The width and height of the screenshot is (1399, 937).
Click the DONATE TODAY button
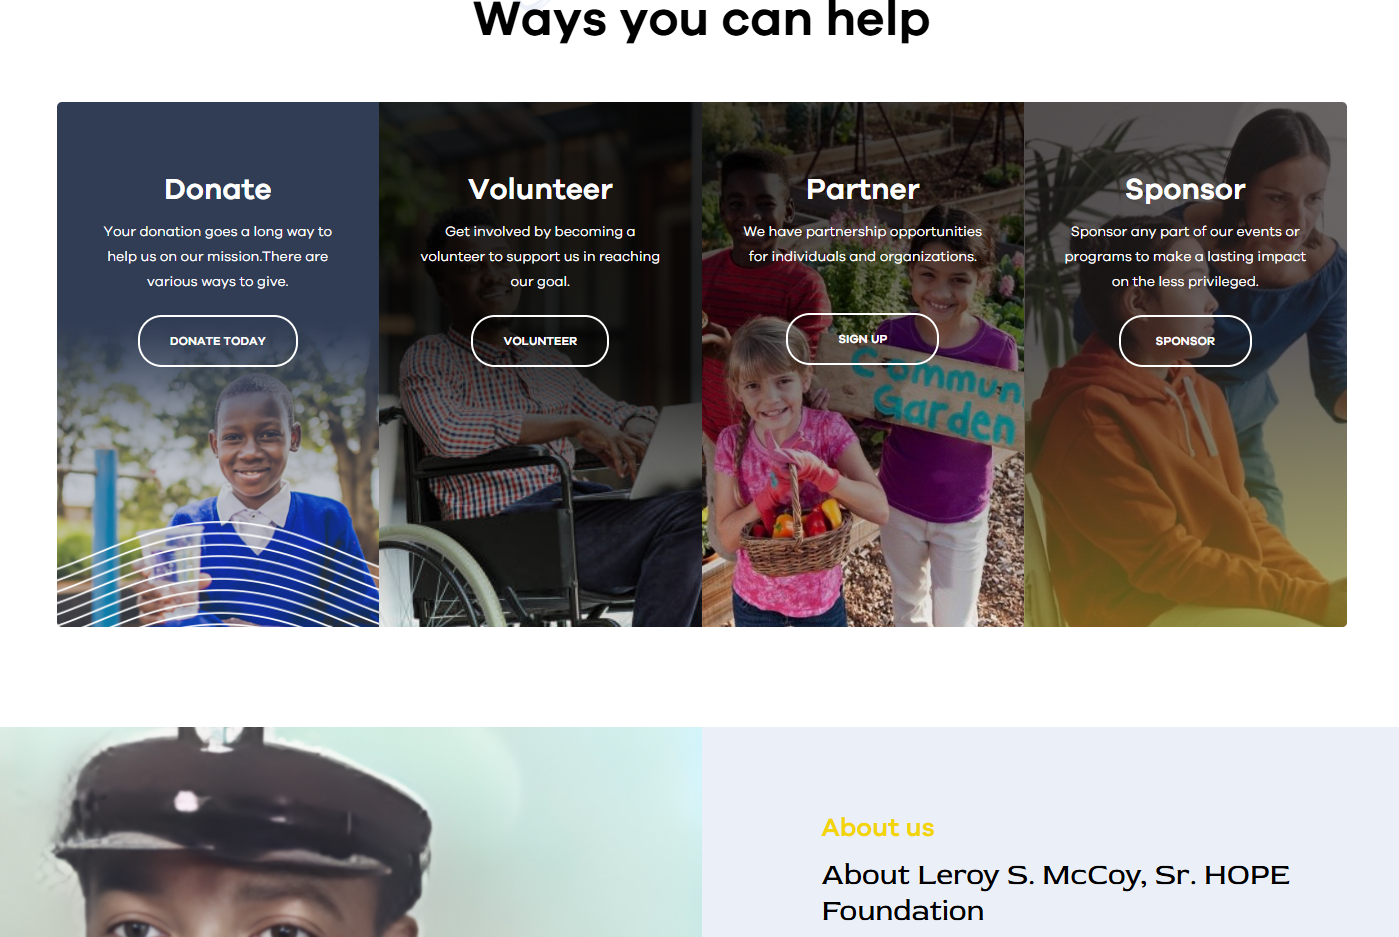[x=218, y=341]
